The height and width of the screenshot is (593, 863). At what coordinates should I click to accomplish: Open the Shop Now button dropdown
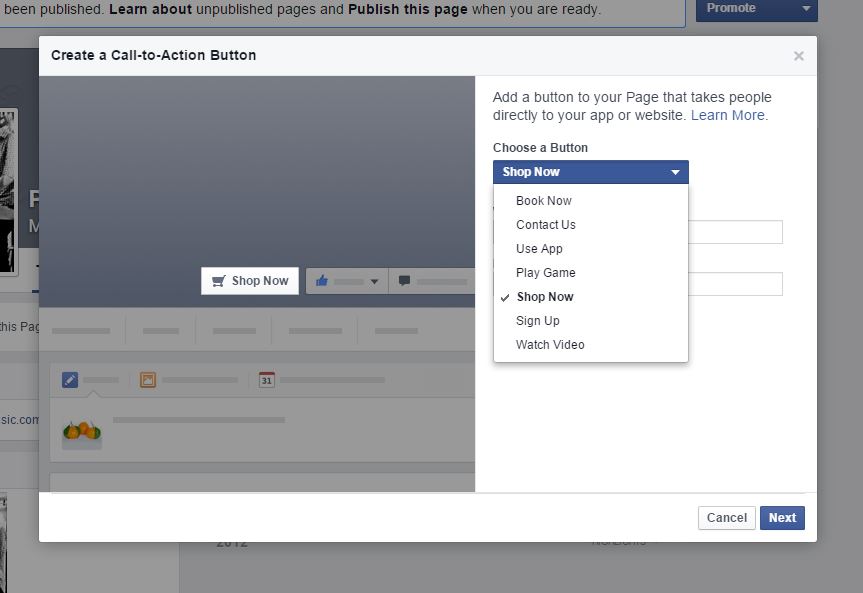pyautogui.click(x=591, y=172)
